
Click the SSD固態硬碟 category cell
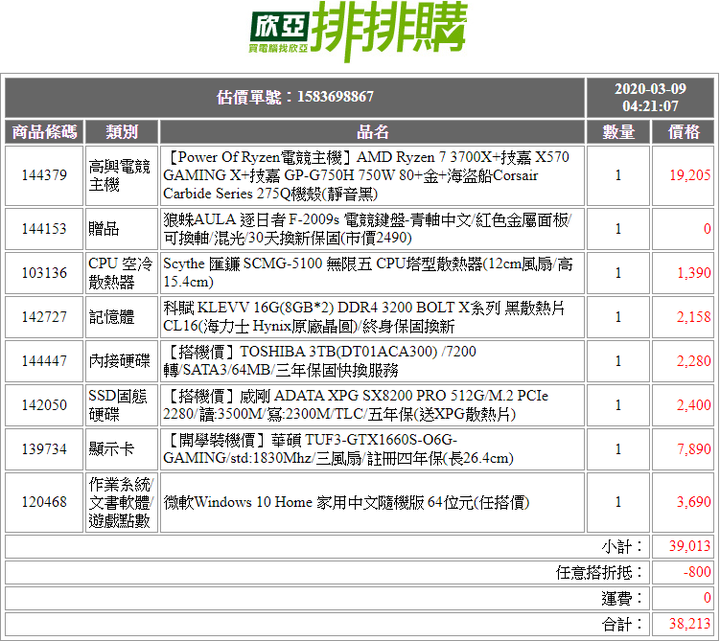tap(122, 405)
